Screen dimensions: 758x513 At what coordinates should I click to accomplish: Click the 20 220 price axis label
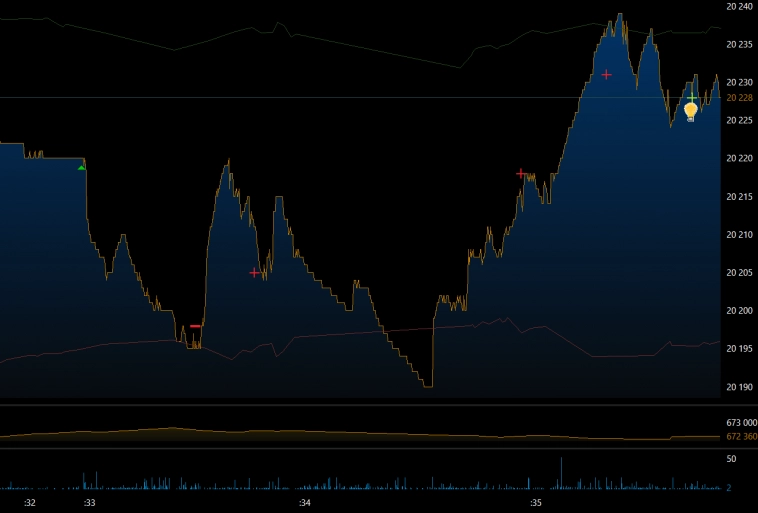point(740,159)
